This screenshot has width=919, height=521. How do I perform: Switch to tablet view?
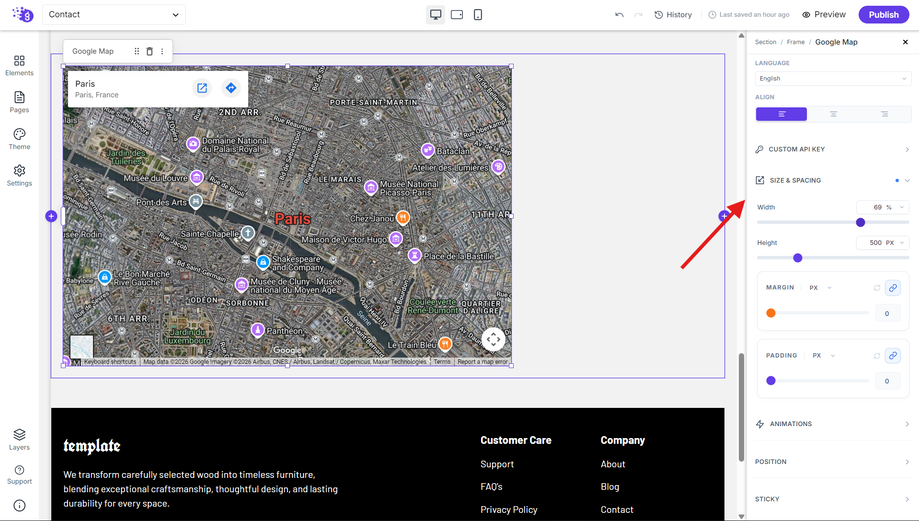pyautogui.click(x=457, y=15)
